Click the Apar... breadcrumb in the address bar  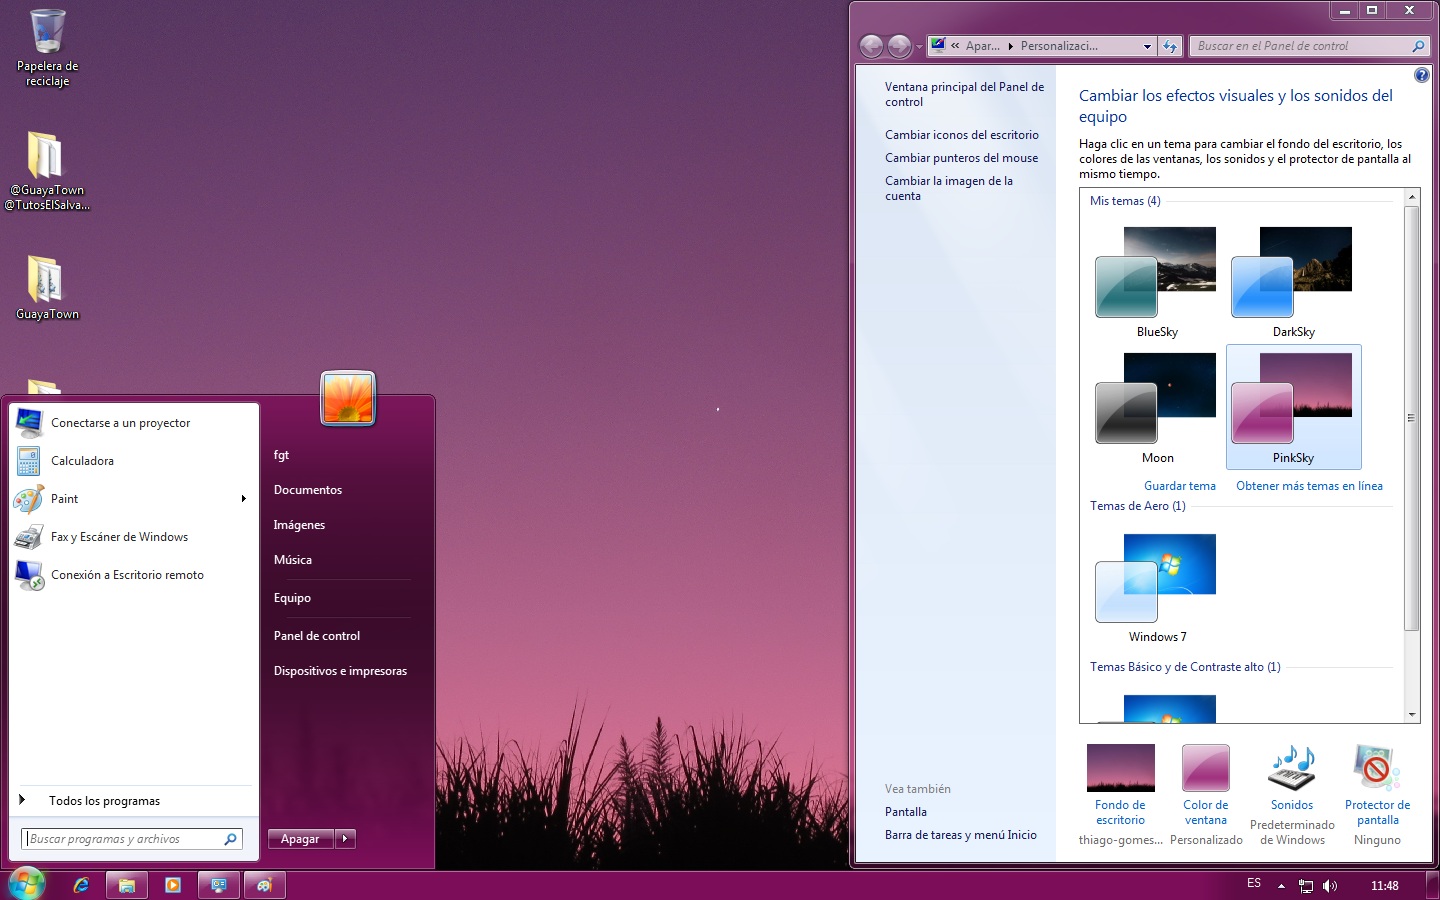(982, 46)
